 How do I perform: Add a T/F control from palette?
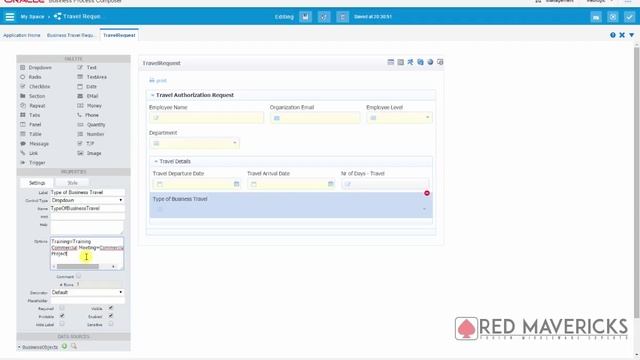click(x=86, y=144)
